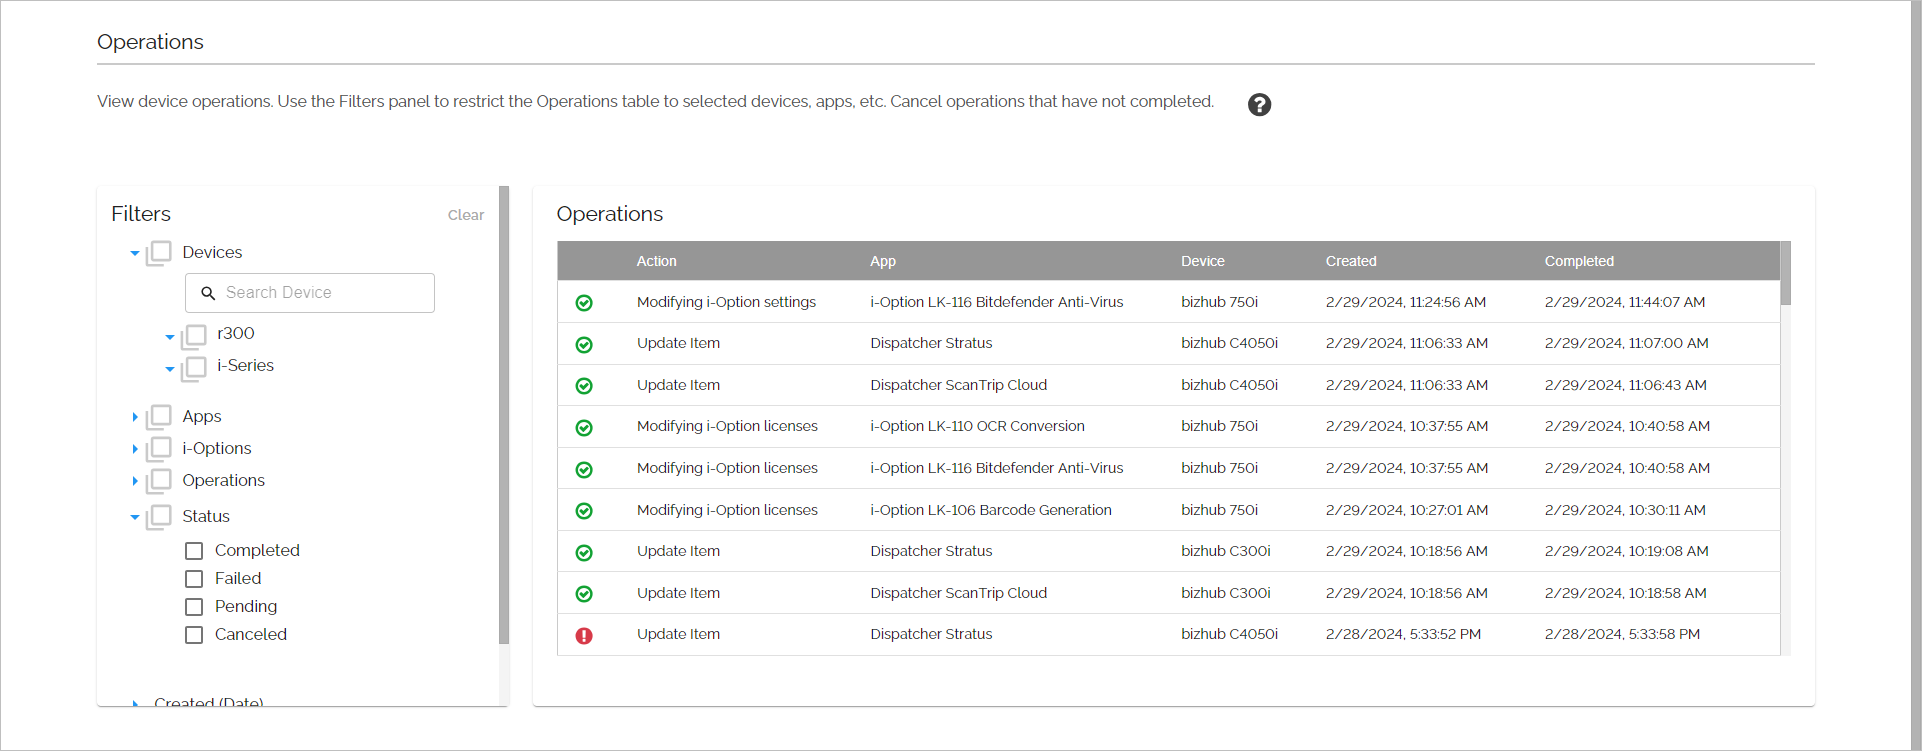
Task: Sort by the App column header
Action: click(x=883, y=261)
